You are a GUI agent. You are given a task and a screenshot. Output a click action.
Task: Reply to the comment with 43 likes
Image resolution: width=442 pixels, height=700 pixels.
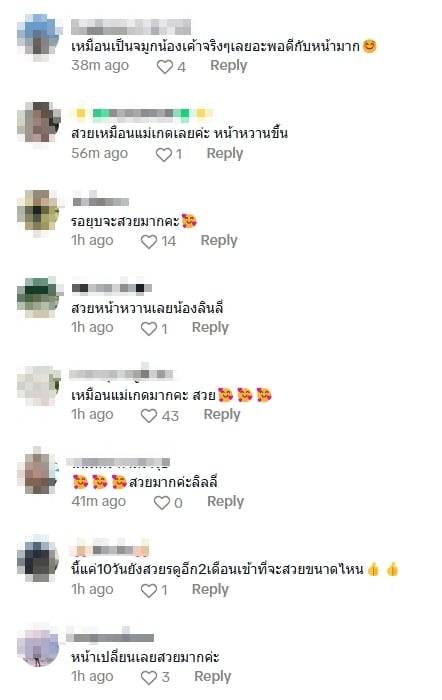222,414
